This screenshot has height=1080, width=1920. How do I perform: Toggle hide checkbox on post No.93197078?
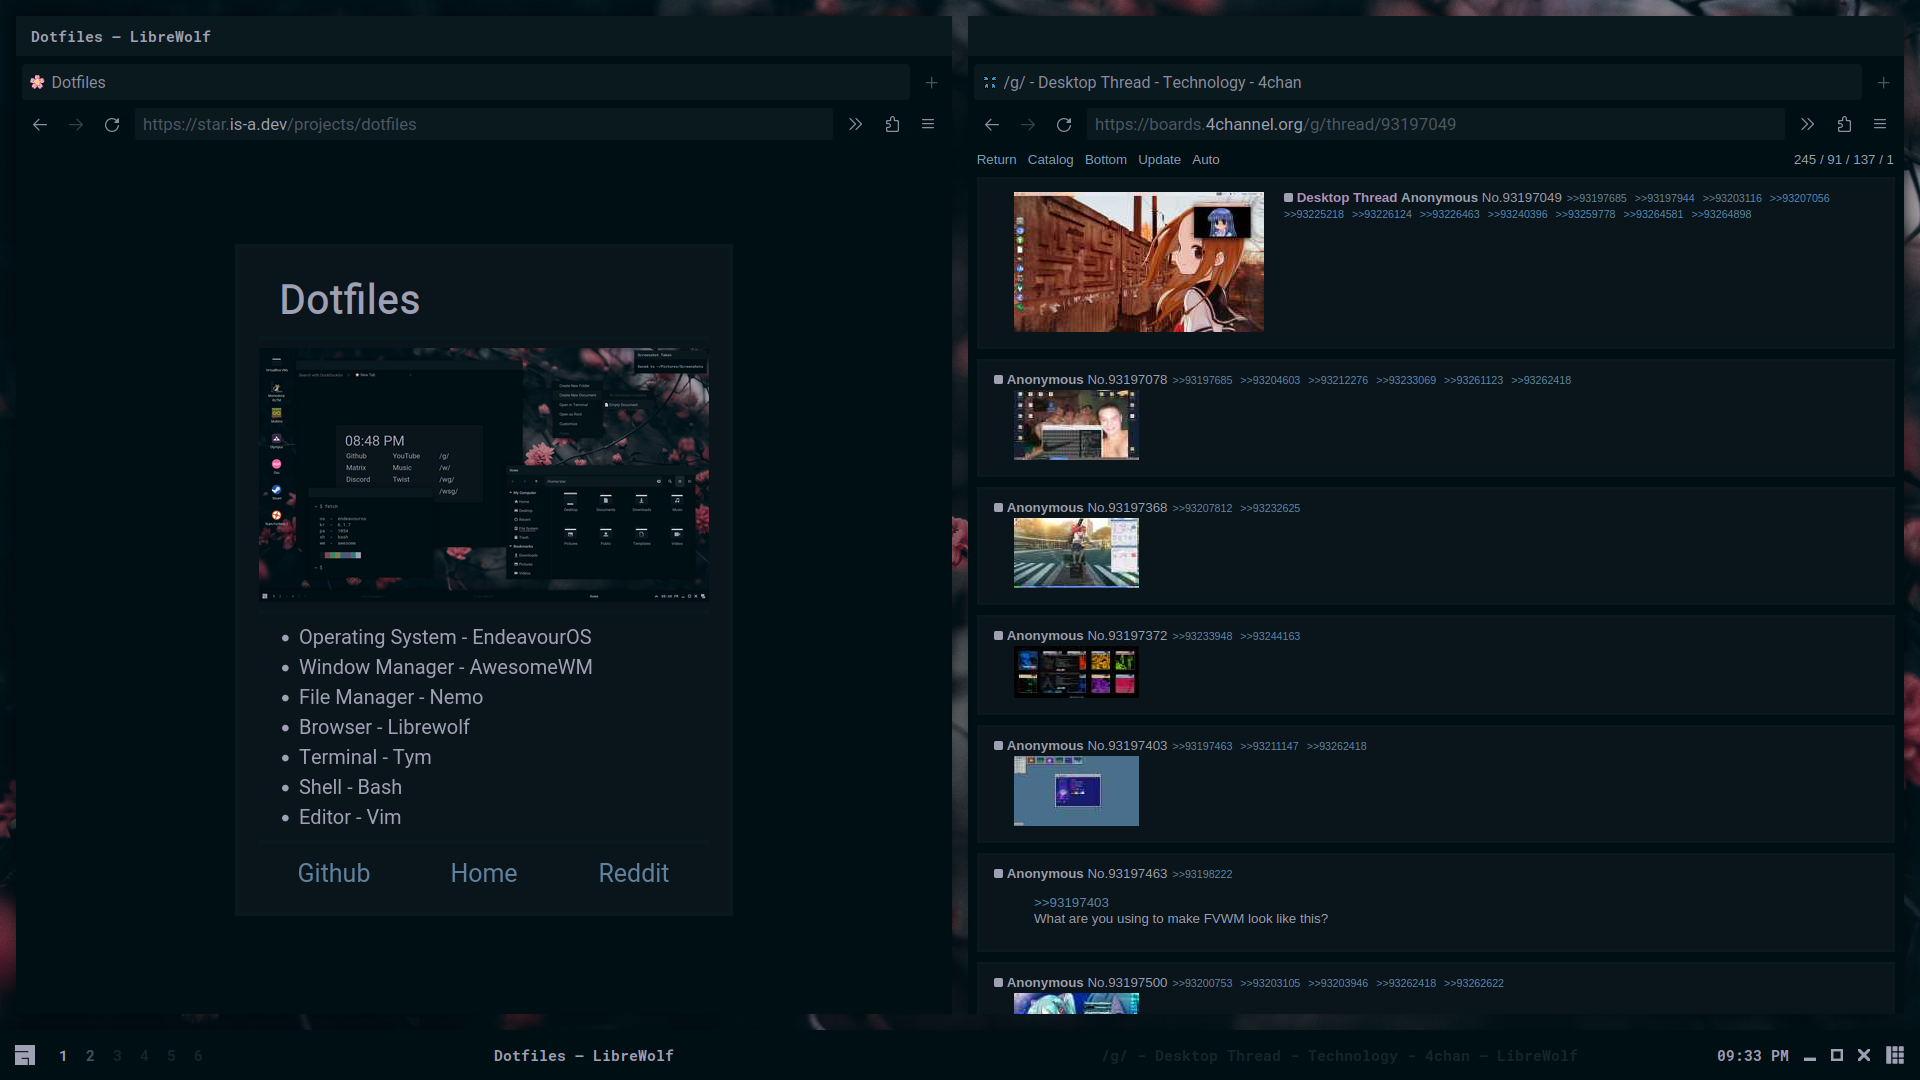[x=998, y=380]
